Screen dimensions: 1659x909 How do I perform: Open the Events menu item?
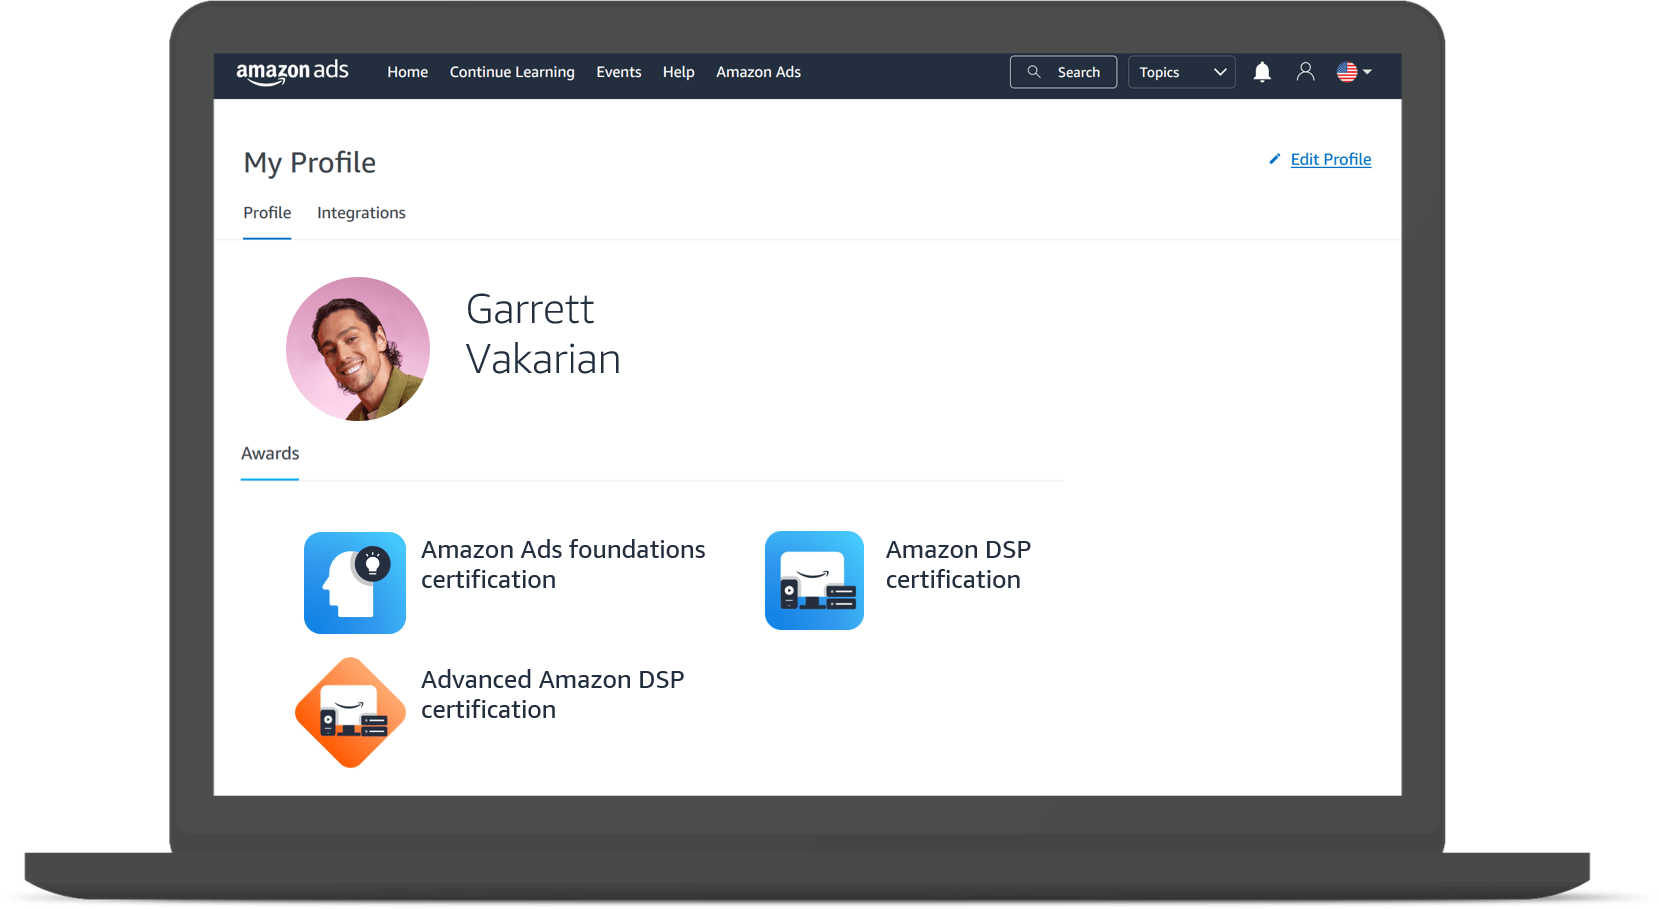coord(619,72)
